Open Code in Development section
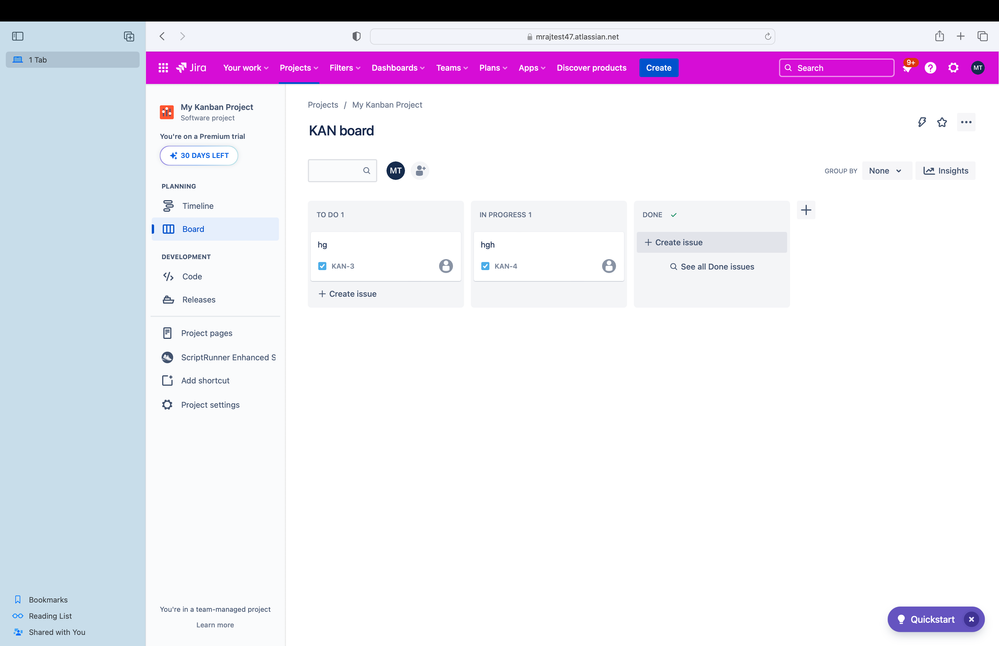This screenshot has width=999, height=646. (x=215, y=276)
